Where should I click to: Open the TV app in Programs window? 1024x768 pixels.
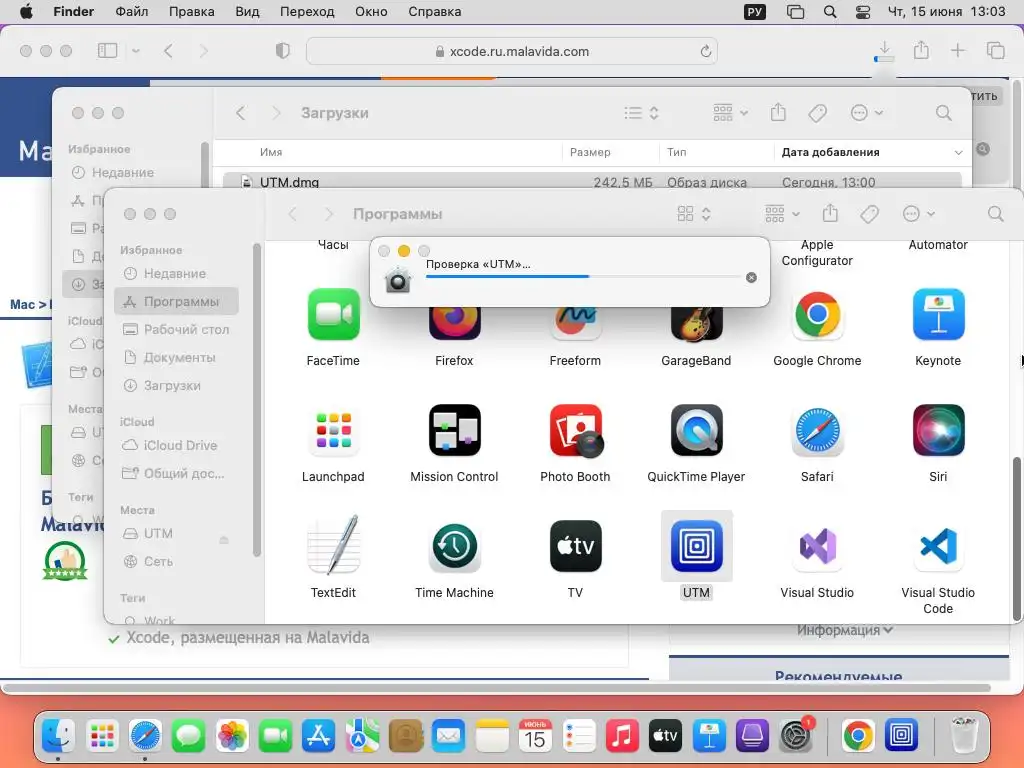(575, 546)
